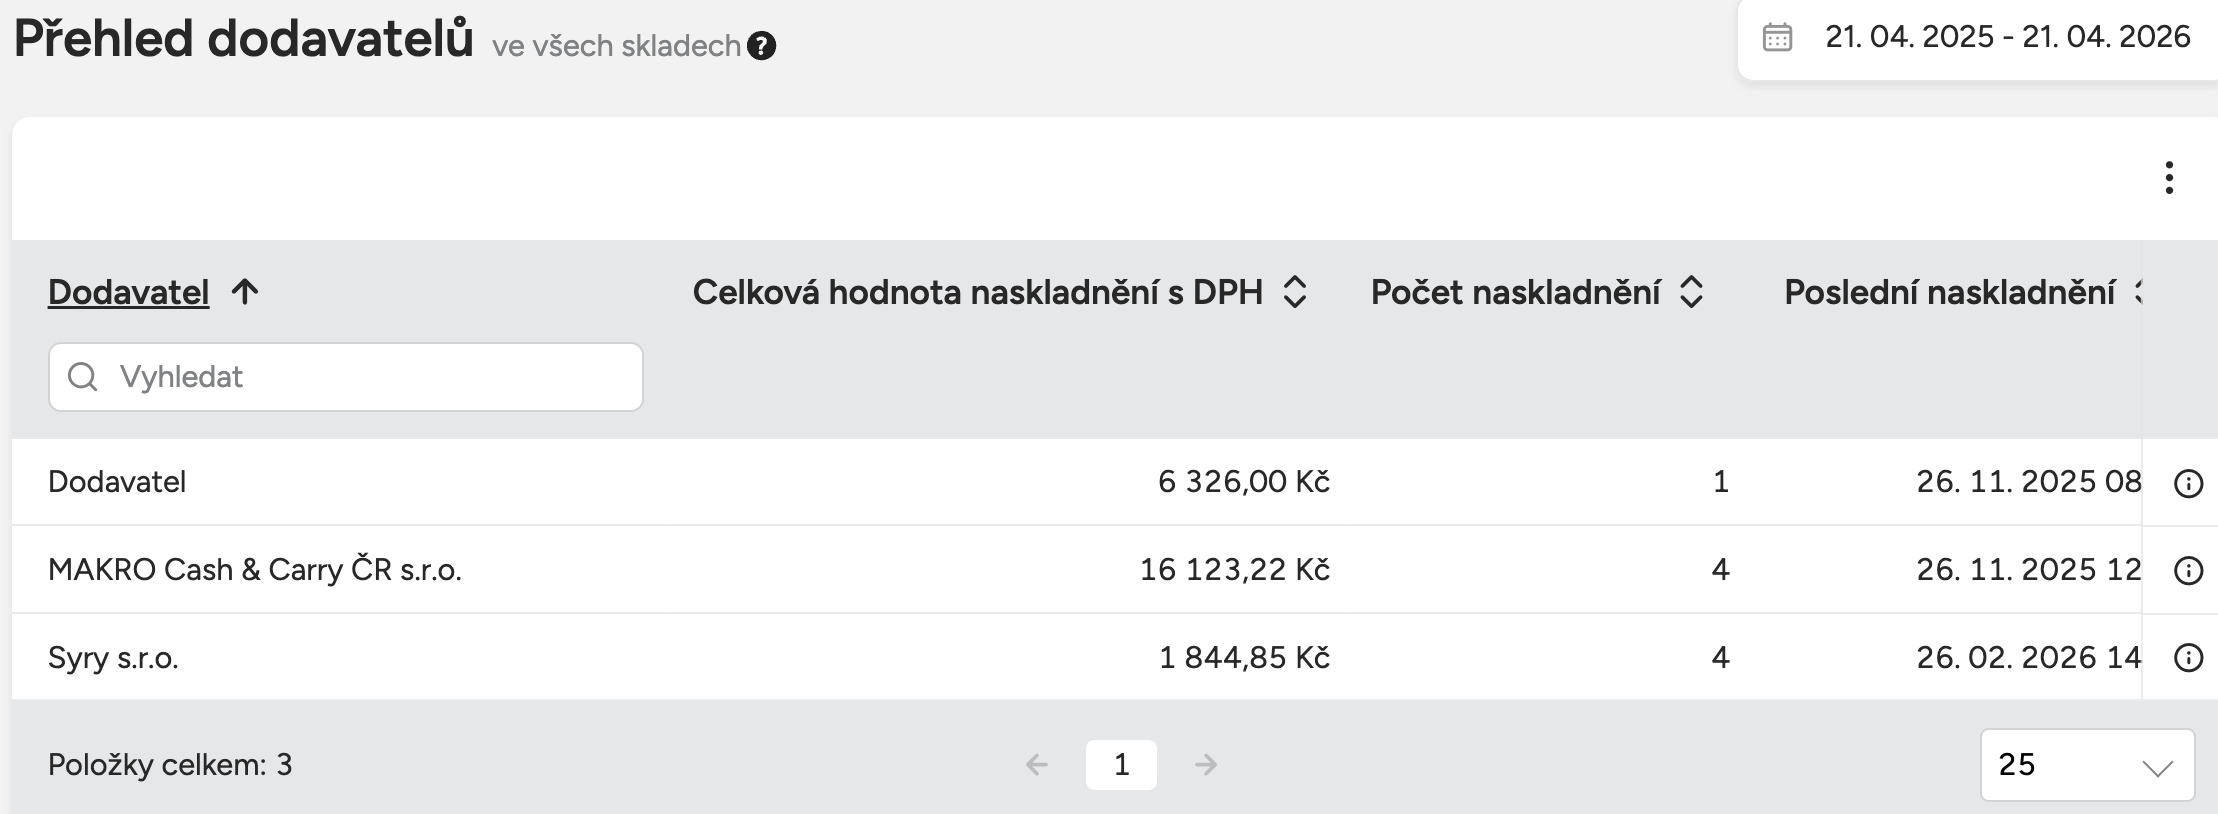This screenshot has width=2218, height=814.
Task: Click the Dodavatel column header link
Action: [x=129, y=292]
